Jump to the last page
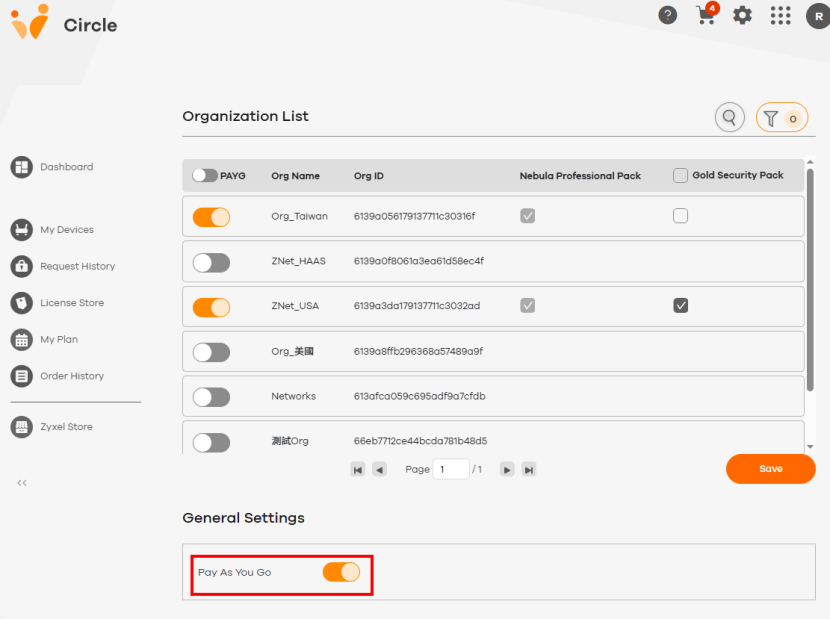Image resolution: width=830 pixels, height=619 pixels. pos(529,470)
